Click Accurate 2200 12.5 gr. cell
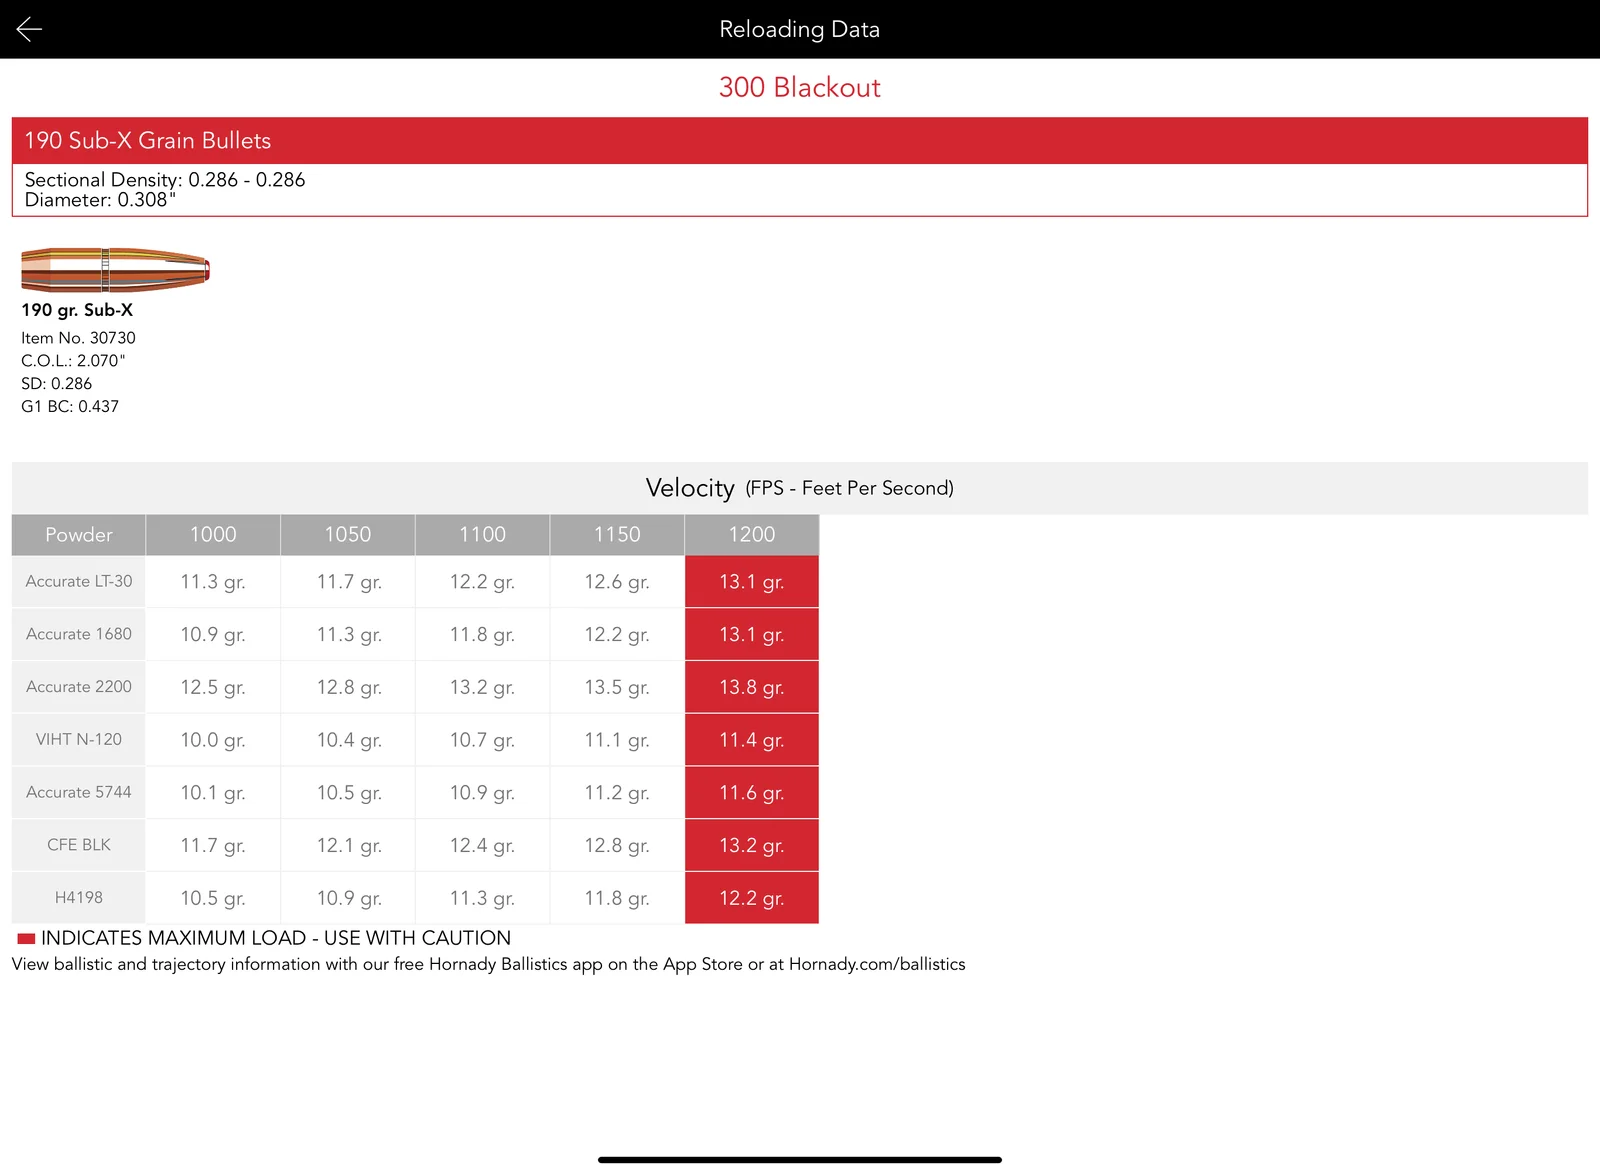This screenshot has width=1600, height=1172. (x=213, y=687)
